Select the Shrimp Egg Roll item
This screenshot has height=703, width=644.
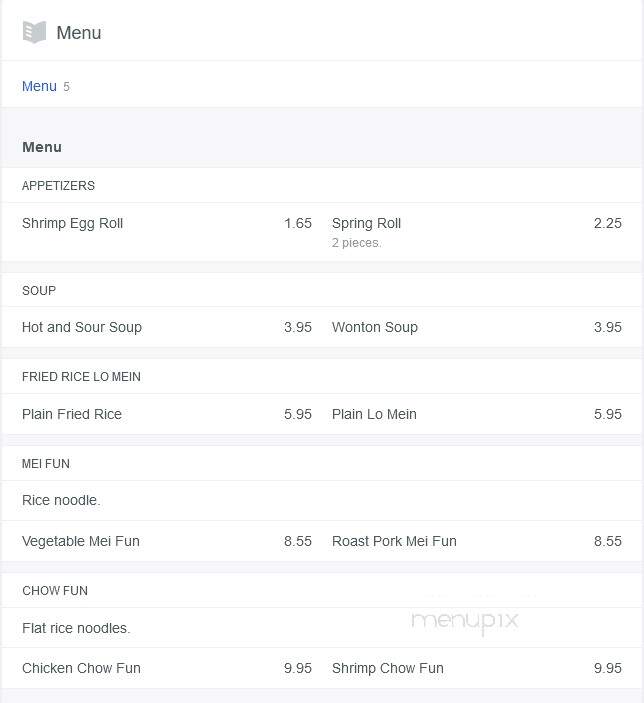coord(72,223)
